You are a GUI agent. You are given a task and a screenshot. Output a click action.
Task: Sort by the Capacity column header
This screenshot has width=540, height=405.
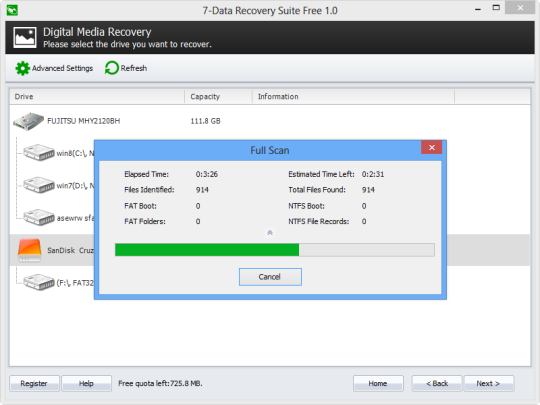click(x=219, y=97)
